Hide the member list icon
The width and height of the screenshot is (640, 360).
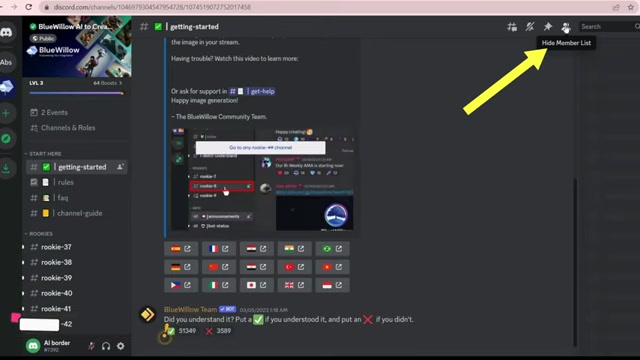(x=565, y=27)
